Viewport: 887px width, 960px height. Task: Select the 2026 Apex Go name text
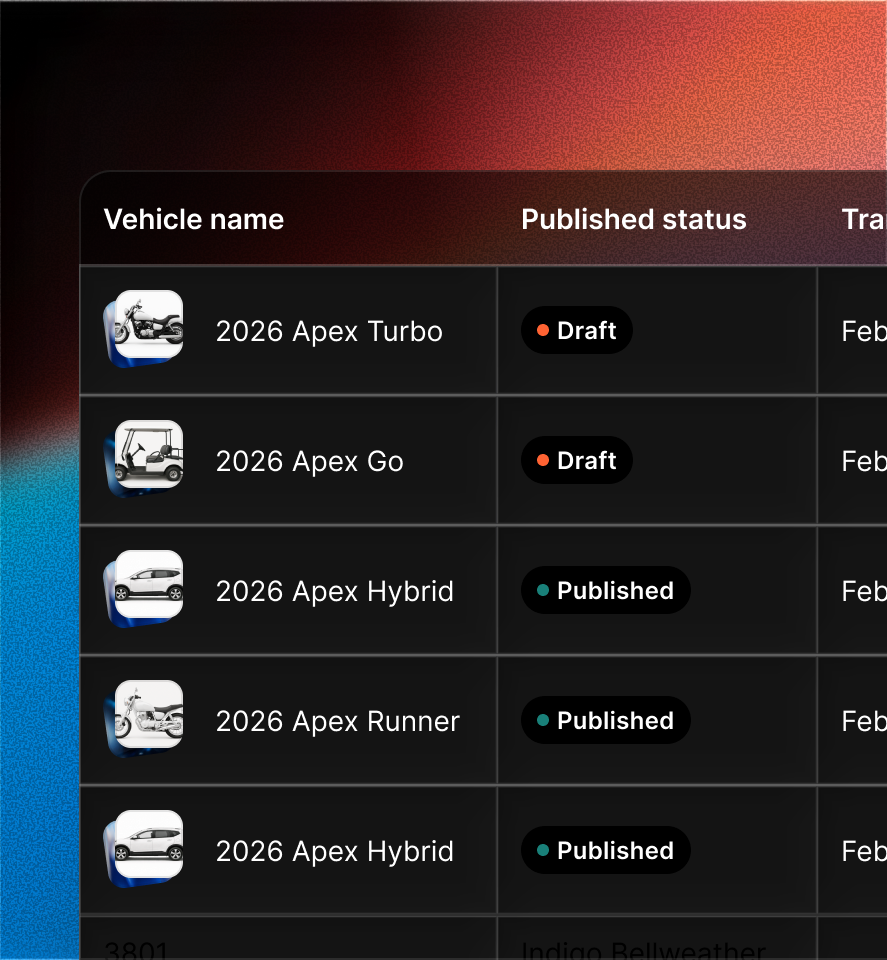point(310,462)
